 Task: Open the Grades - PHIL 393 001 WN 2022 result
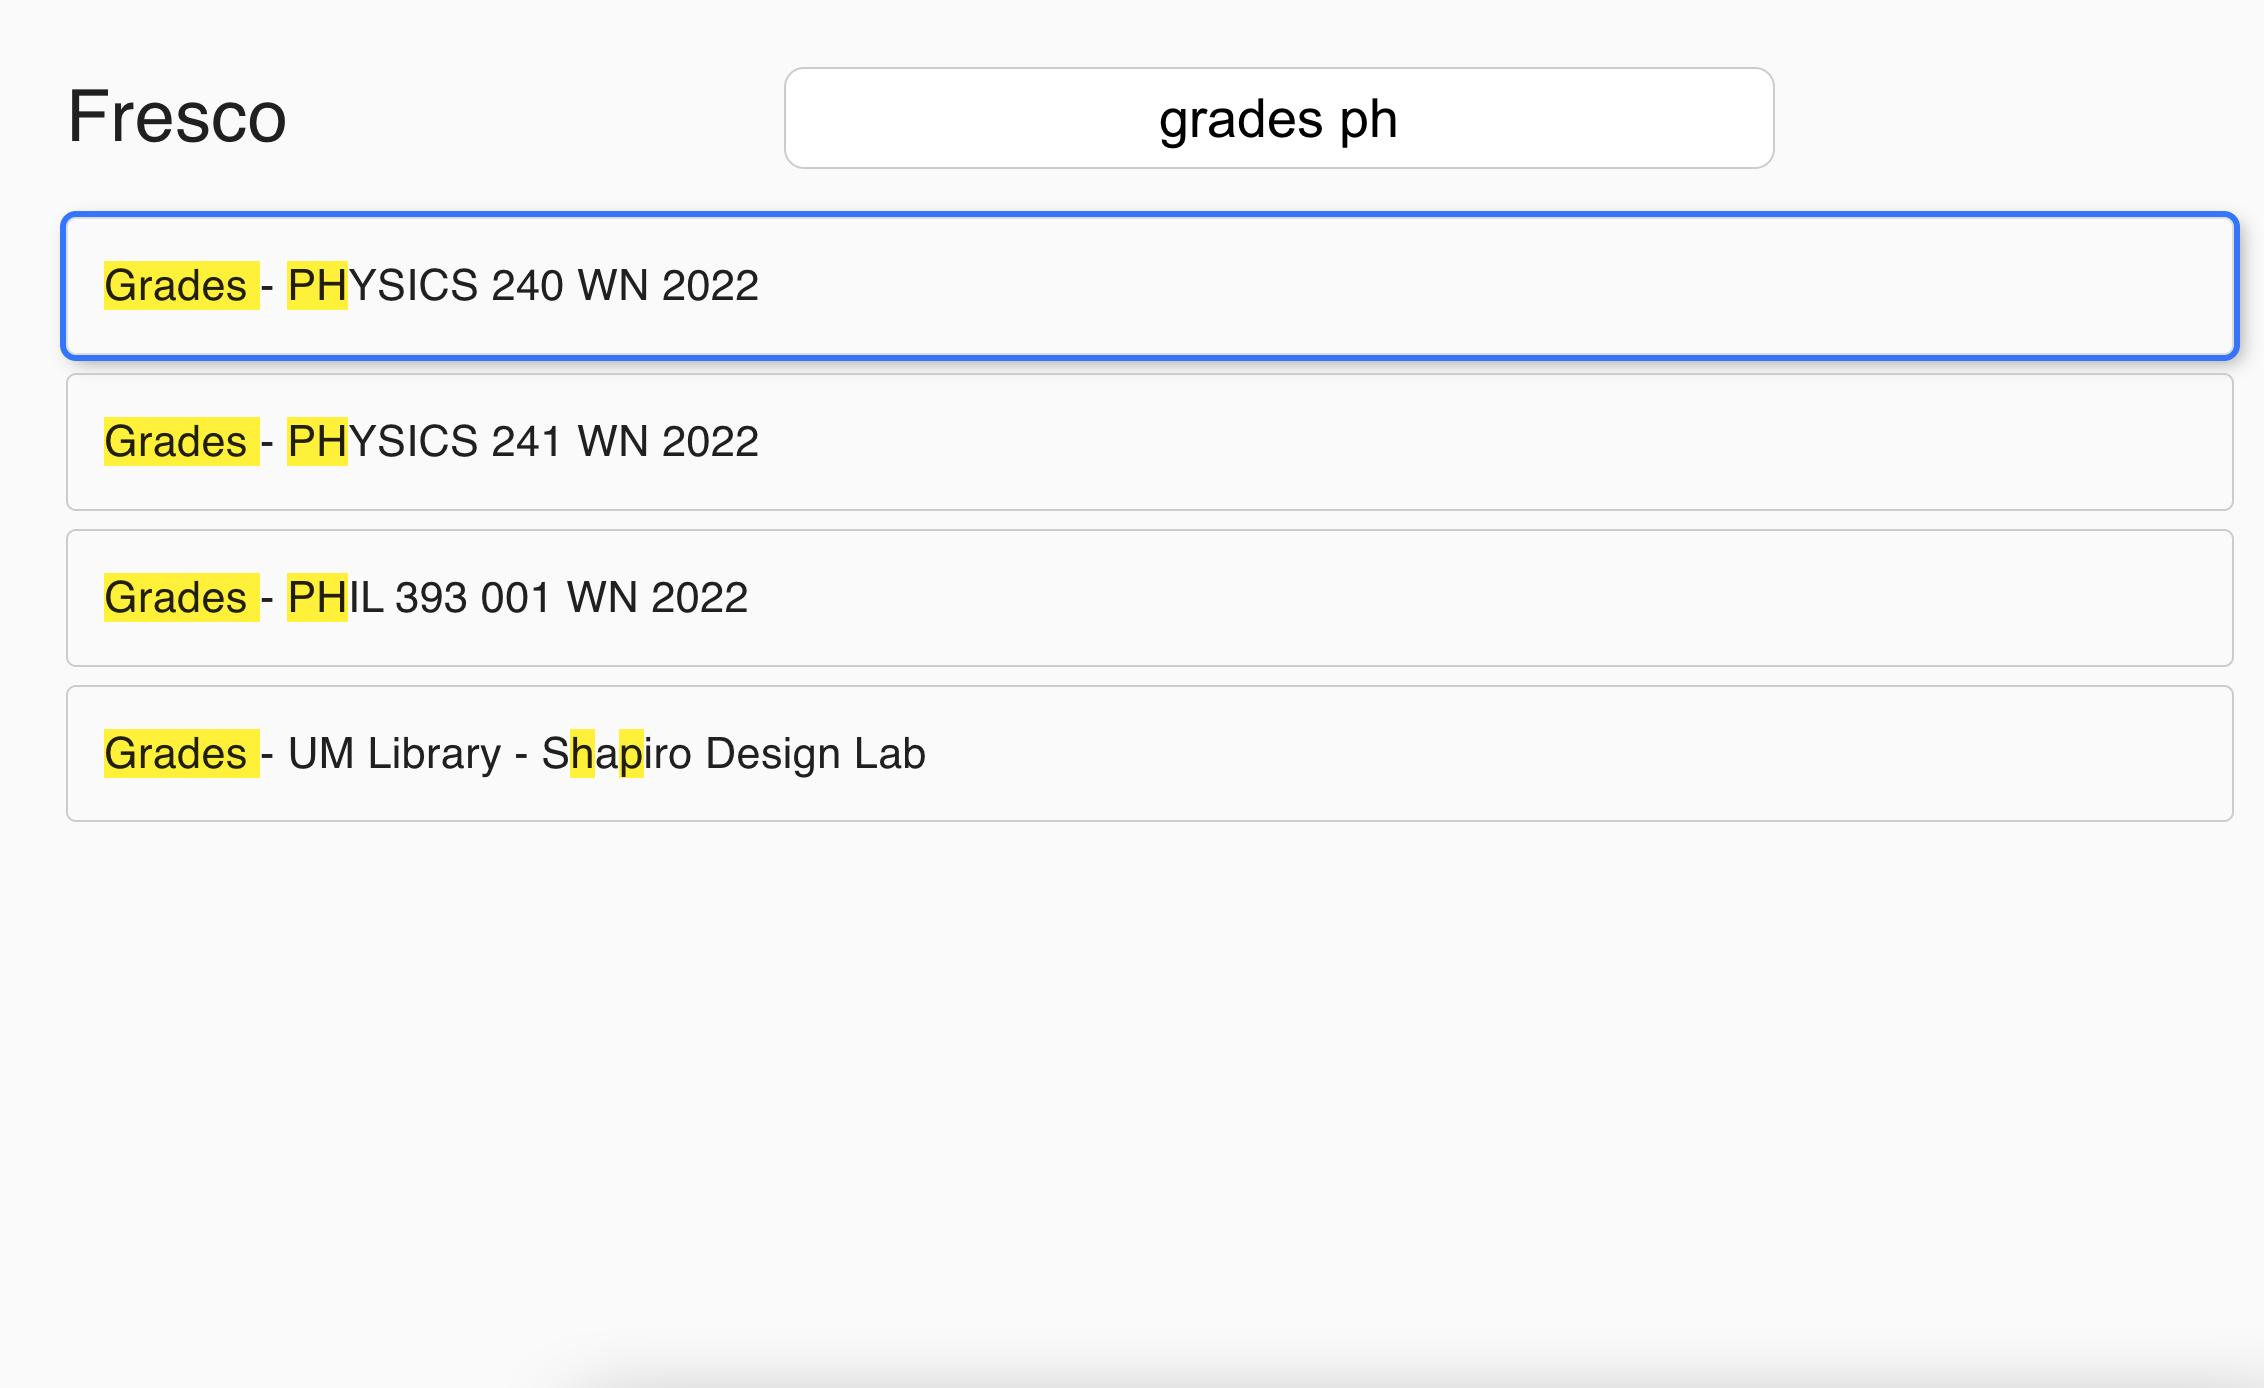point(1148,598)
